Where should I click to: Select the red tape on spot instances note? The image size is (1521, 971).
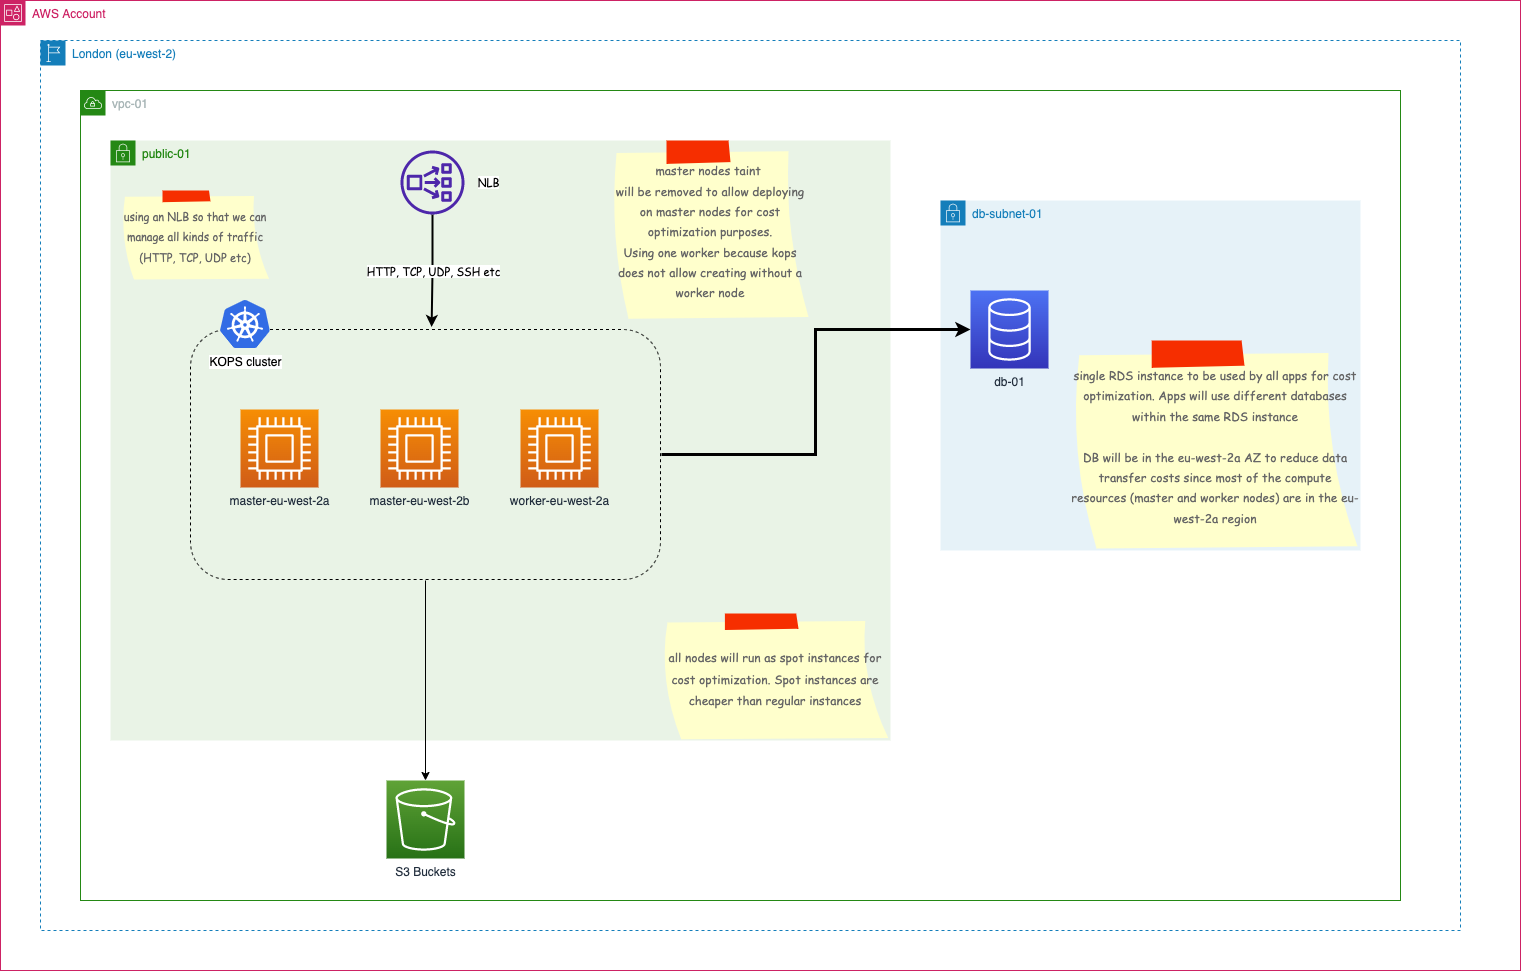[x=761, y=622]
